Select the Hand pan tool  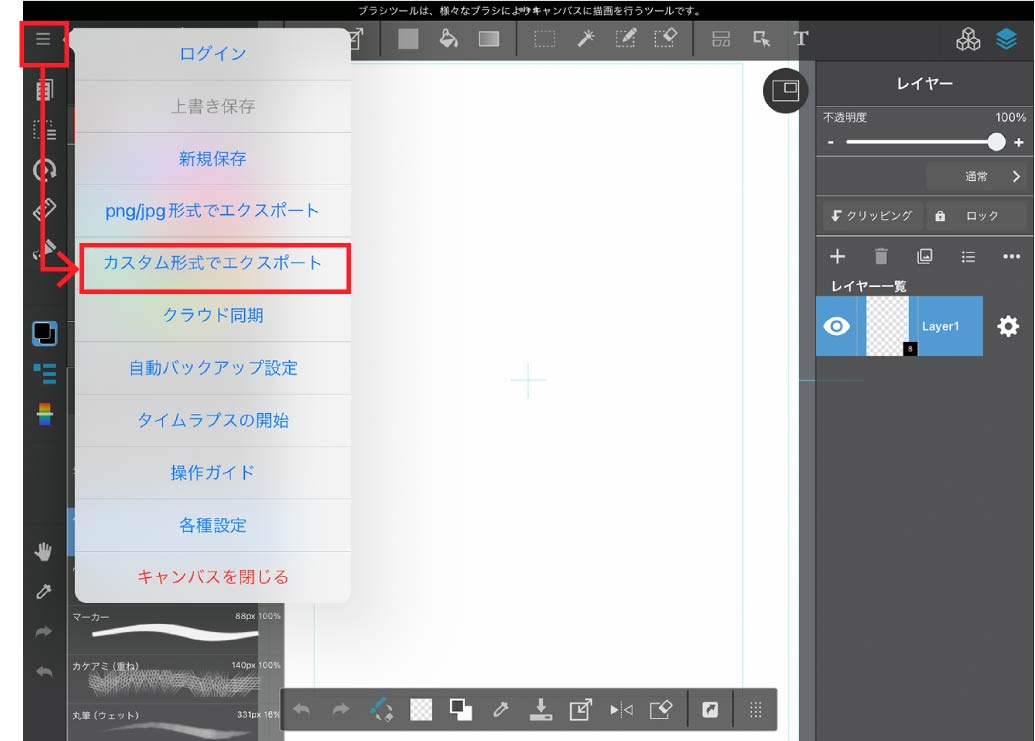coord(44,551)
